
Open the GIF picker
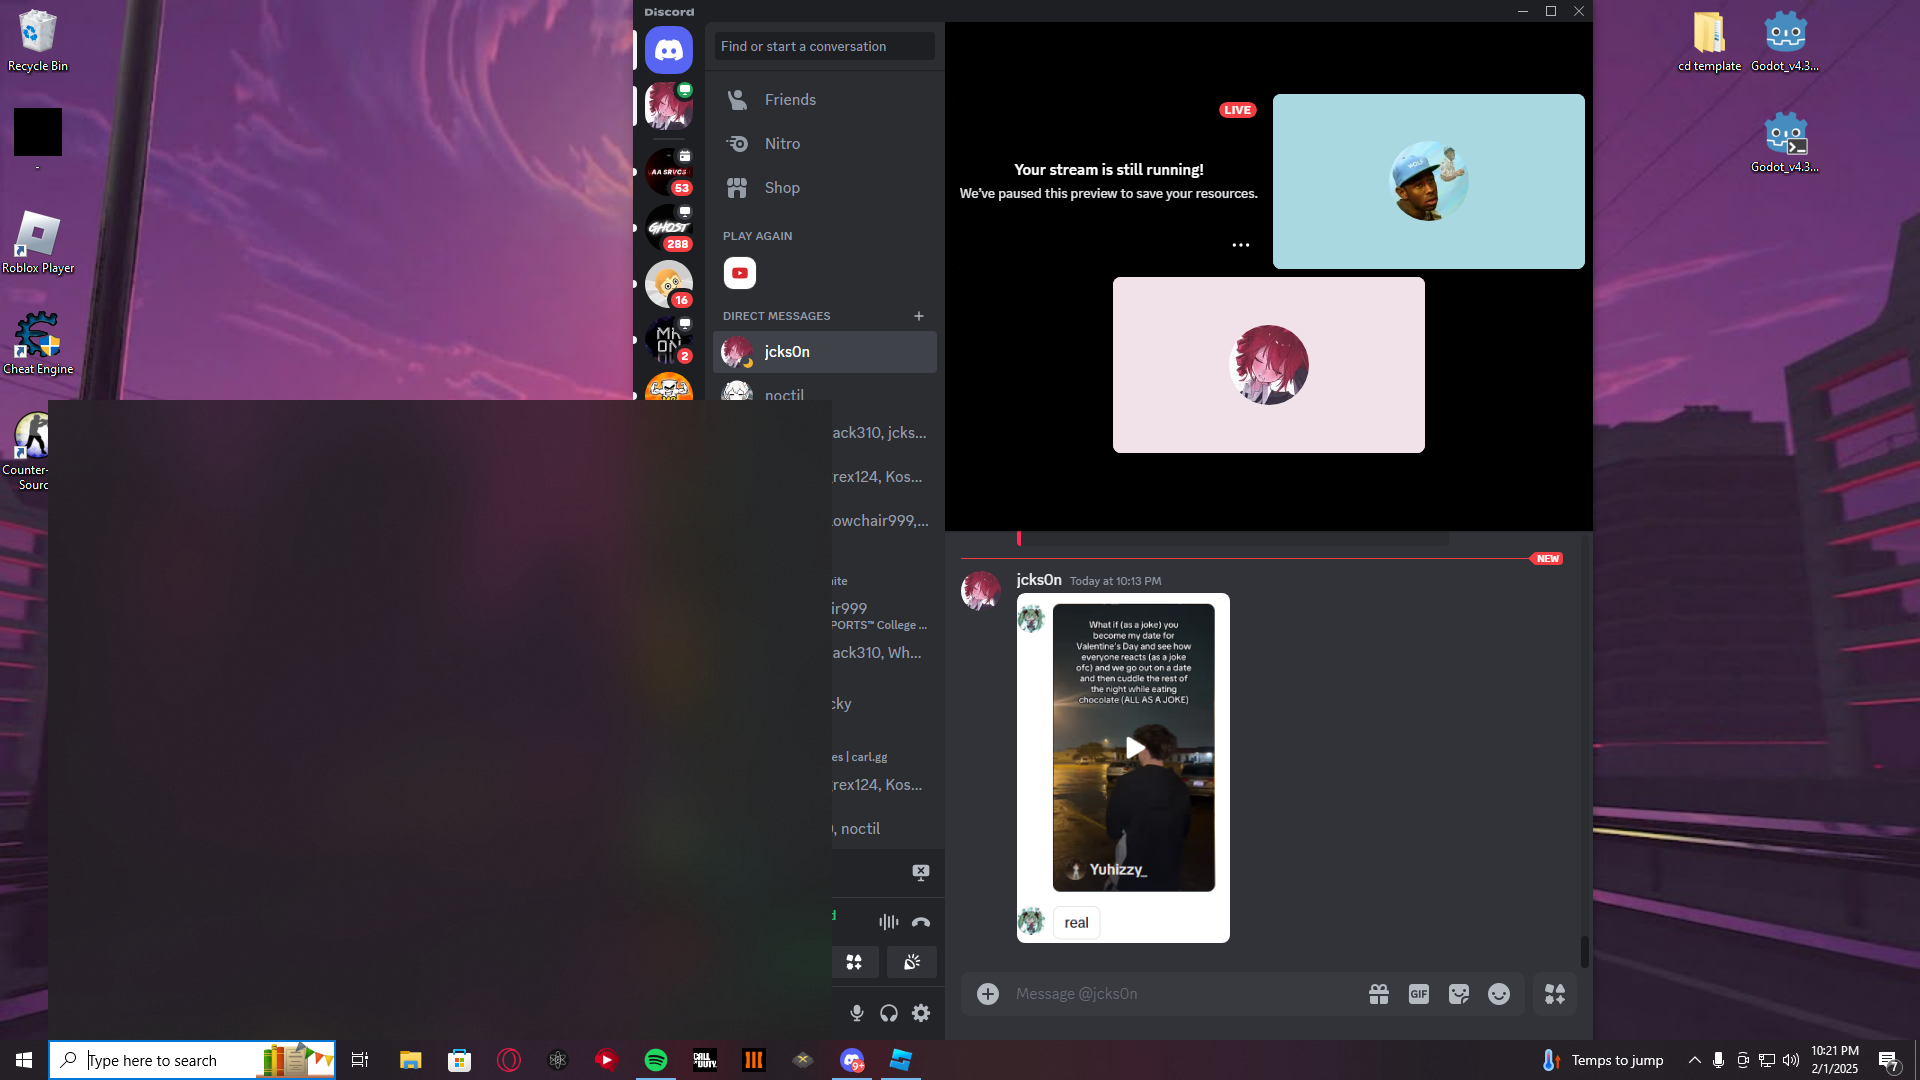pos(1419,994)
